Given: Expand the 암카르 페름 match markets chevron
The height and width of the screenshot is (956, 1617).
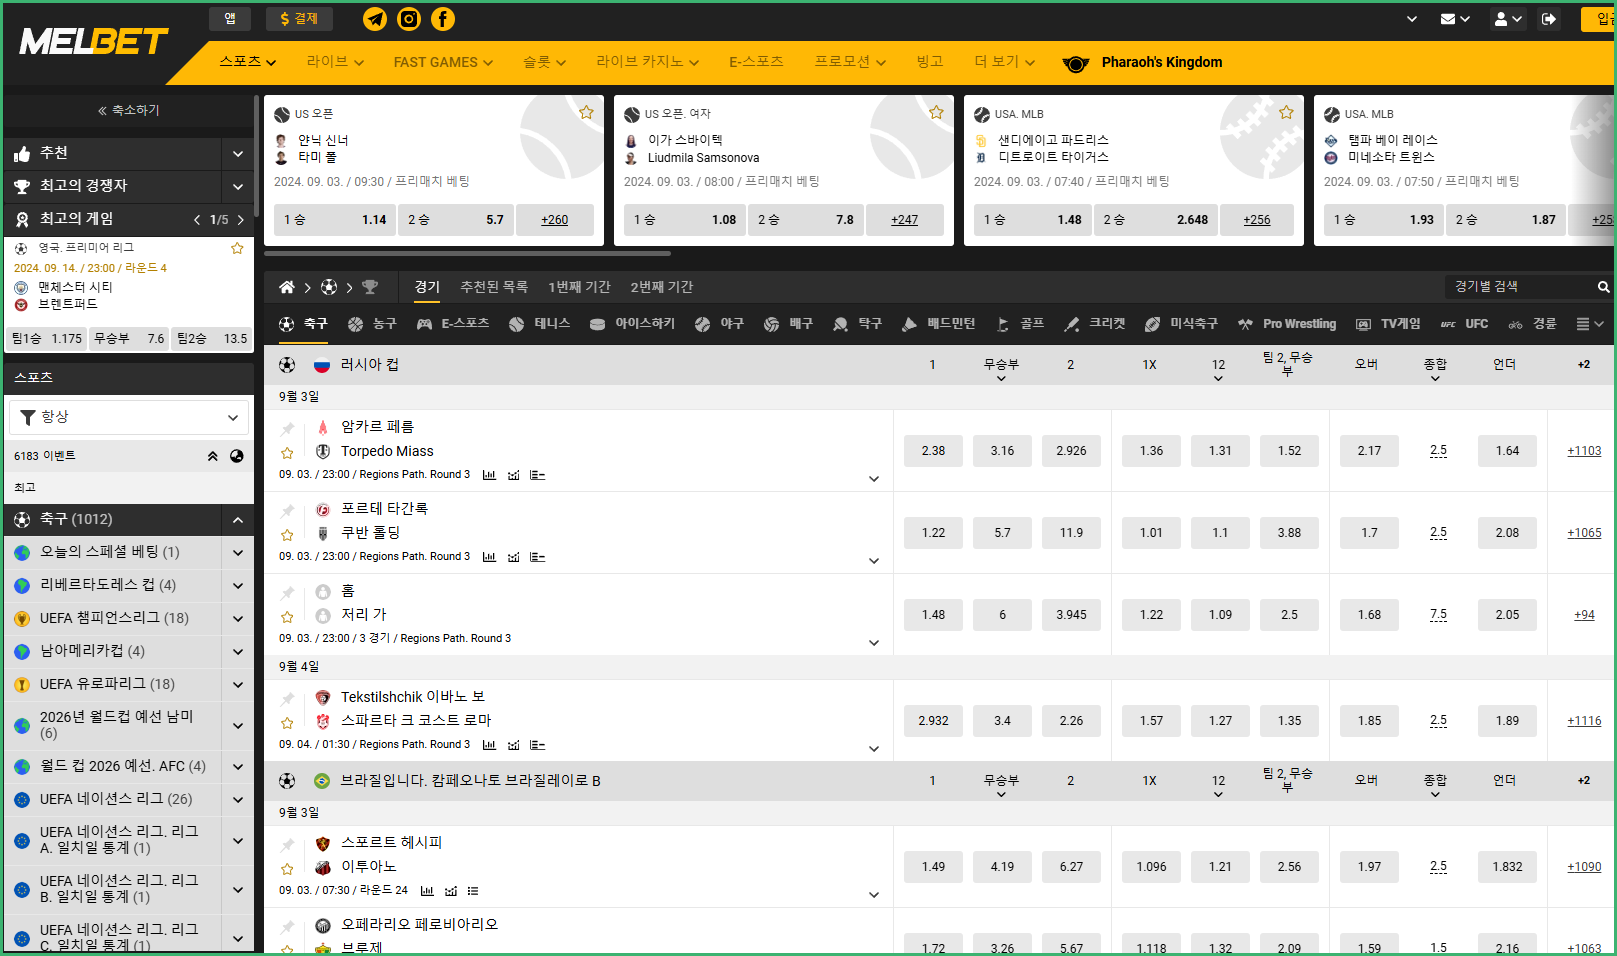Looking at the screenshot, I should pyautogui.click(x=874, y=479).
